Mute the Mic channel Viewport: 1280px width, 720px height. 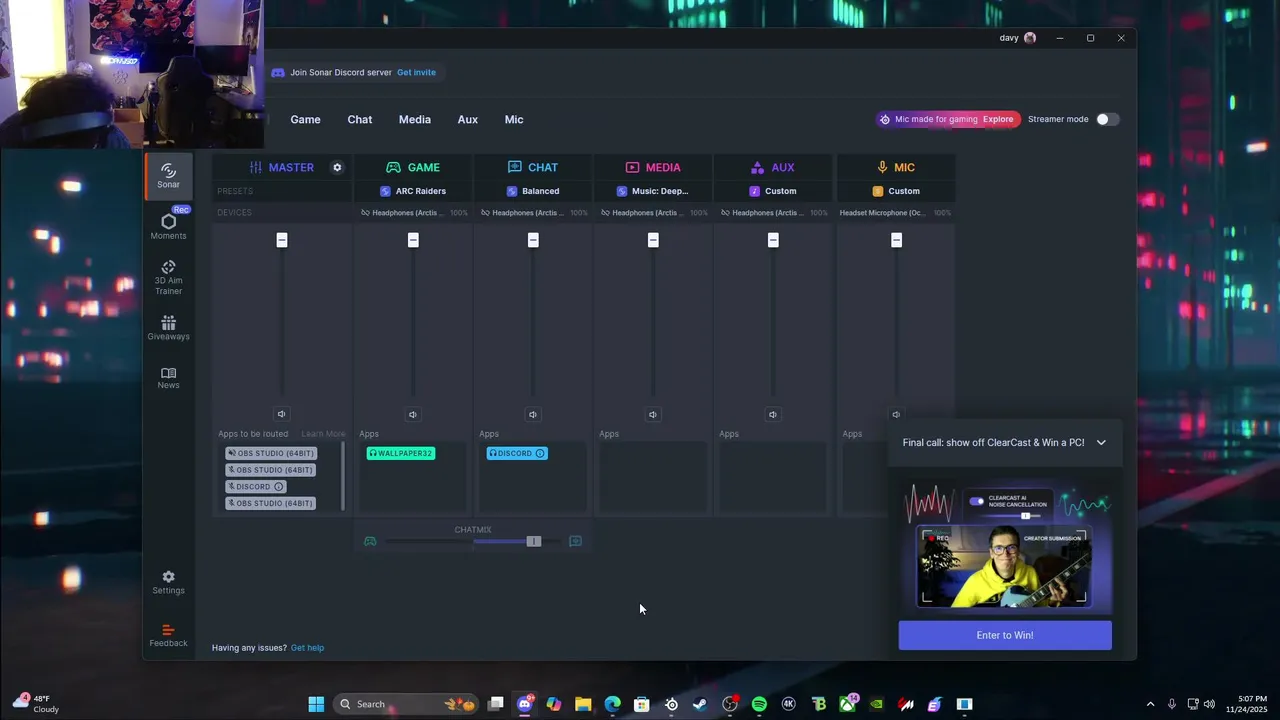(x=896, y=414)
